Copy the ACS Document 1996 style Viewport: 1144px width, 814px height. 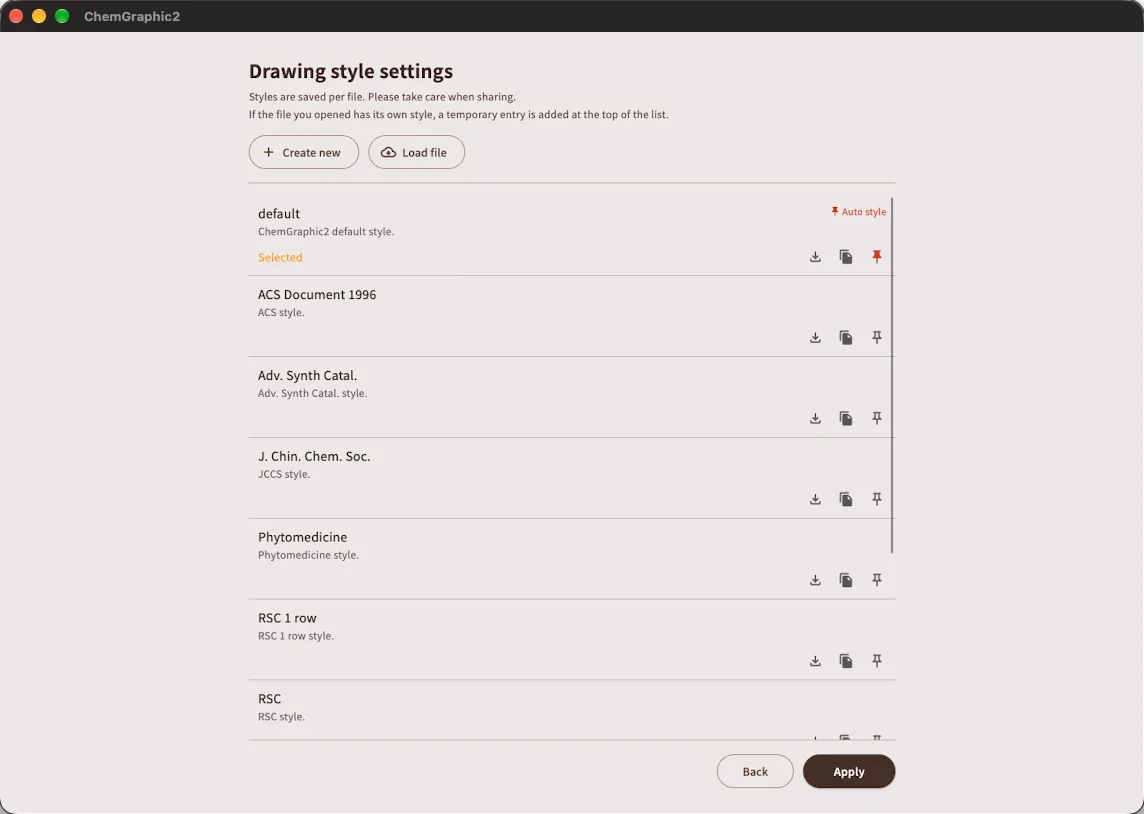pos(846,338)
